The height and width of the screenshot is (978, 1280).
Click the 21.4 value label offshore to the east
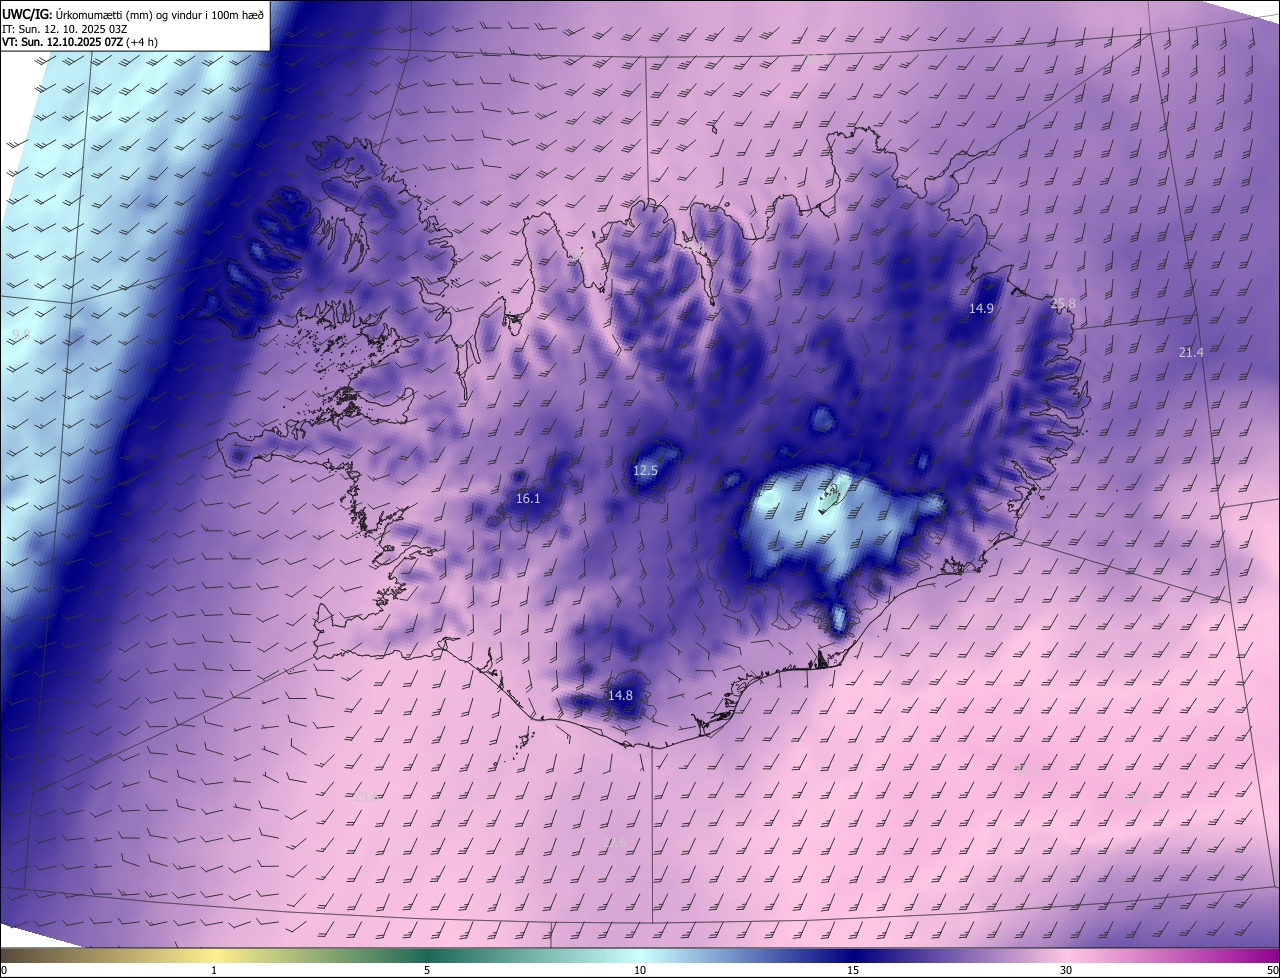tap(1191, 352)
